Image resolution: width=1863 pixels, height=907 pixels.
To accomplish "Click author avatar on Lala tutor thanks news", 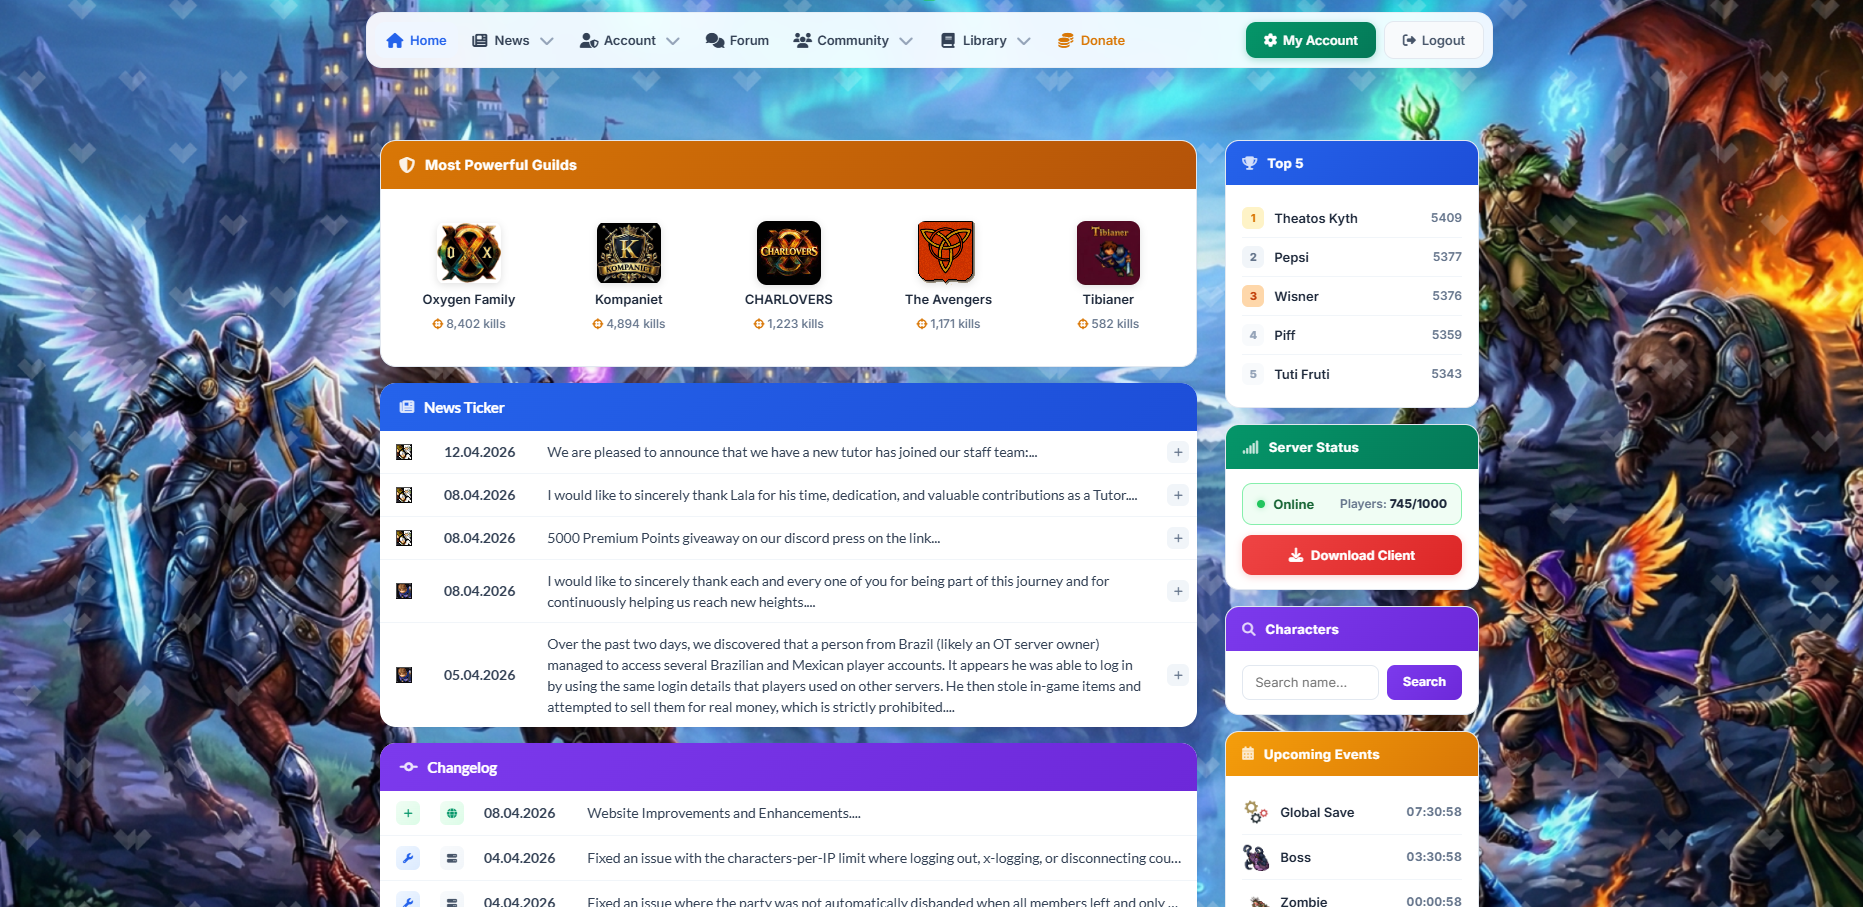I will [404, 495].
